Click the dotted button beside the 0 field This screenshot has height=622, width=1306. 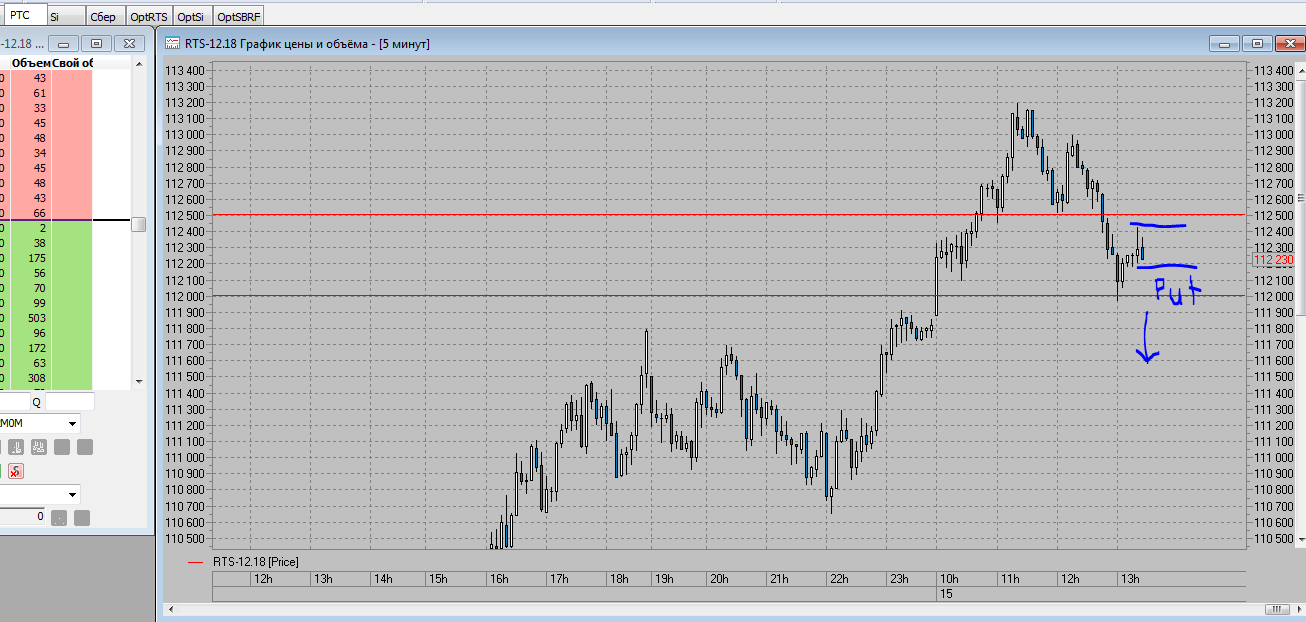pos(59,518)
